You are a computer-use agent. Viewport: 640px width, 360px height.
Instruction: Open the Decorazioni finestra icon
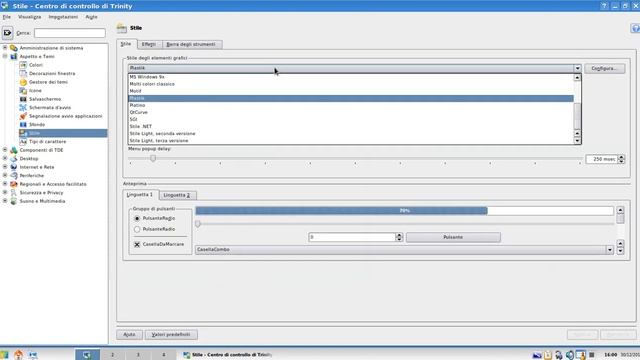[x=23, y=73]
